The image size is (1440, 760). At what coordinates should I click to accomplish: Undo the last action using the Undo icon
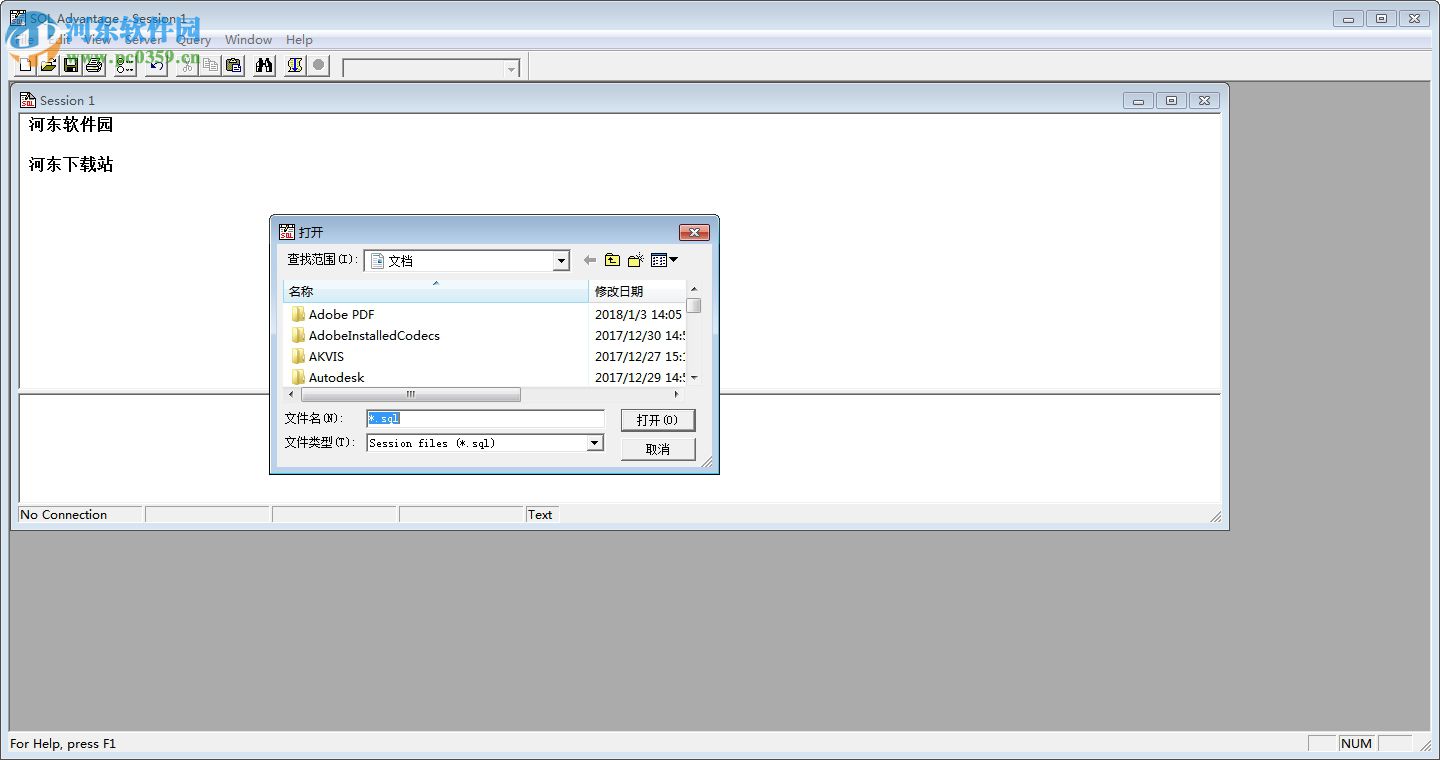(x=156, y=65)
